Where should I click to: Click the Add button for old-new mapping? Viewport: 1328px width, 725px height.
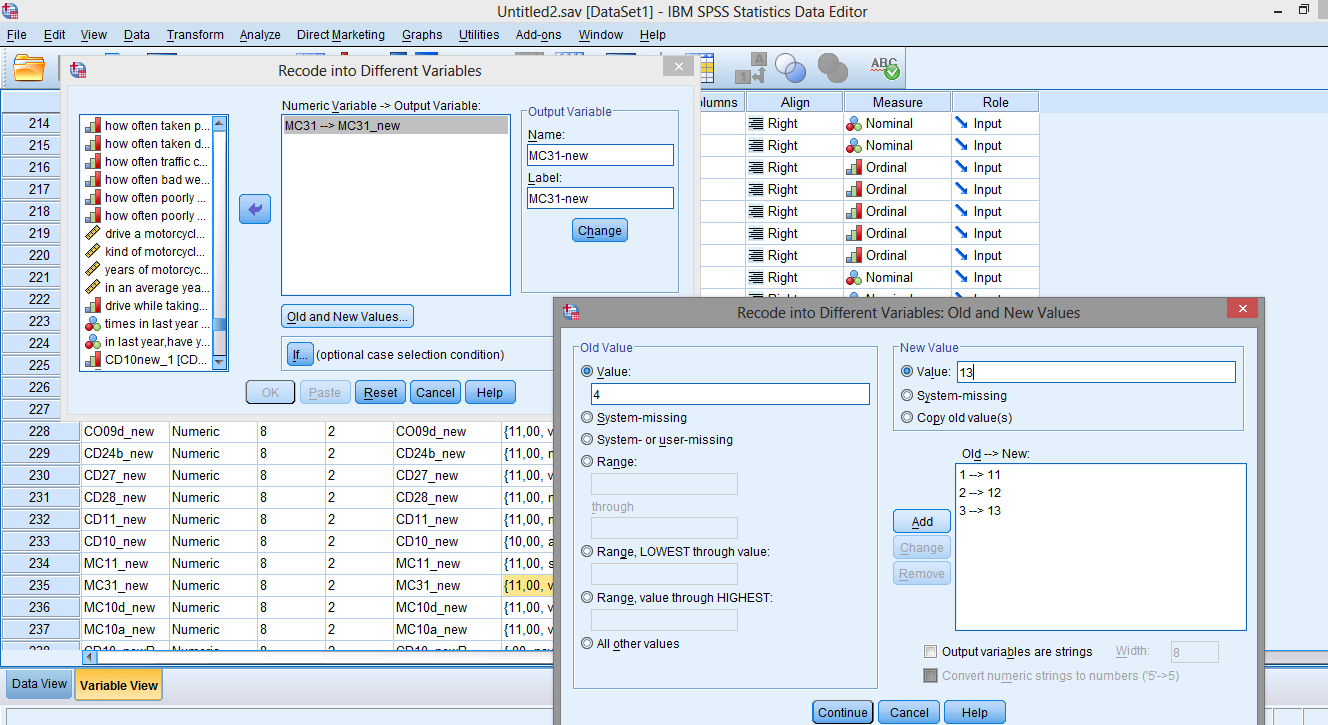[922, 521]
